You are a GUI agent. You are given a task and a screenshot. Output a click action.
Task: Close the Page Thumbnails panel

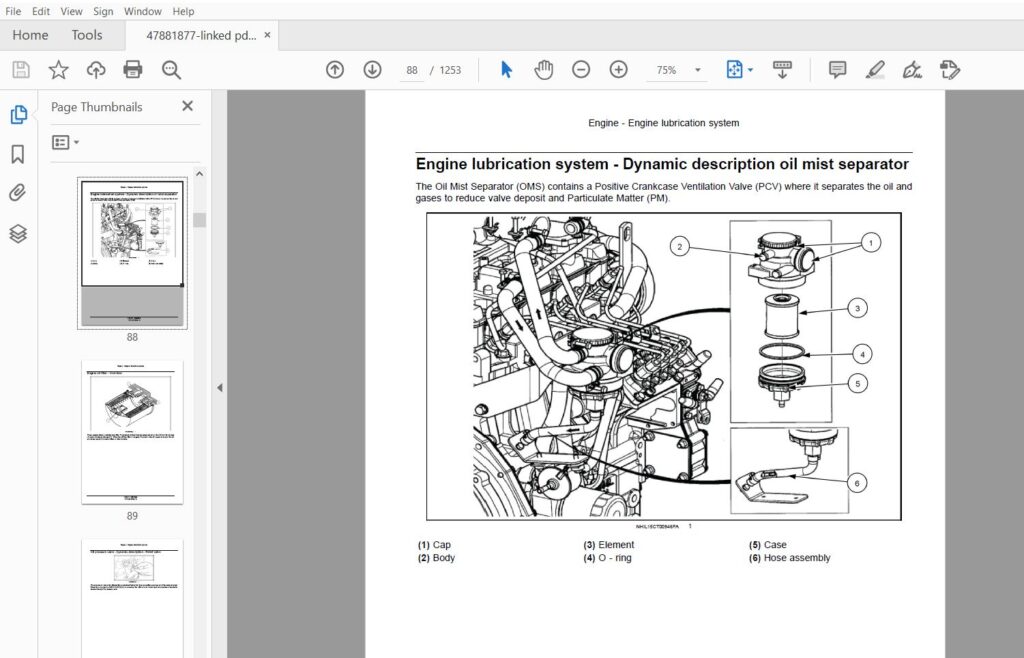pyautogui.click(x=187, y=106)
